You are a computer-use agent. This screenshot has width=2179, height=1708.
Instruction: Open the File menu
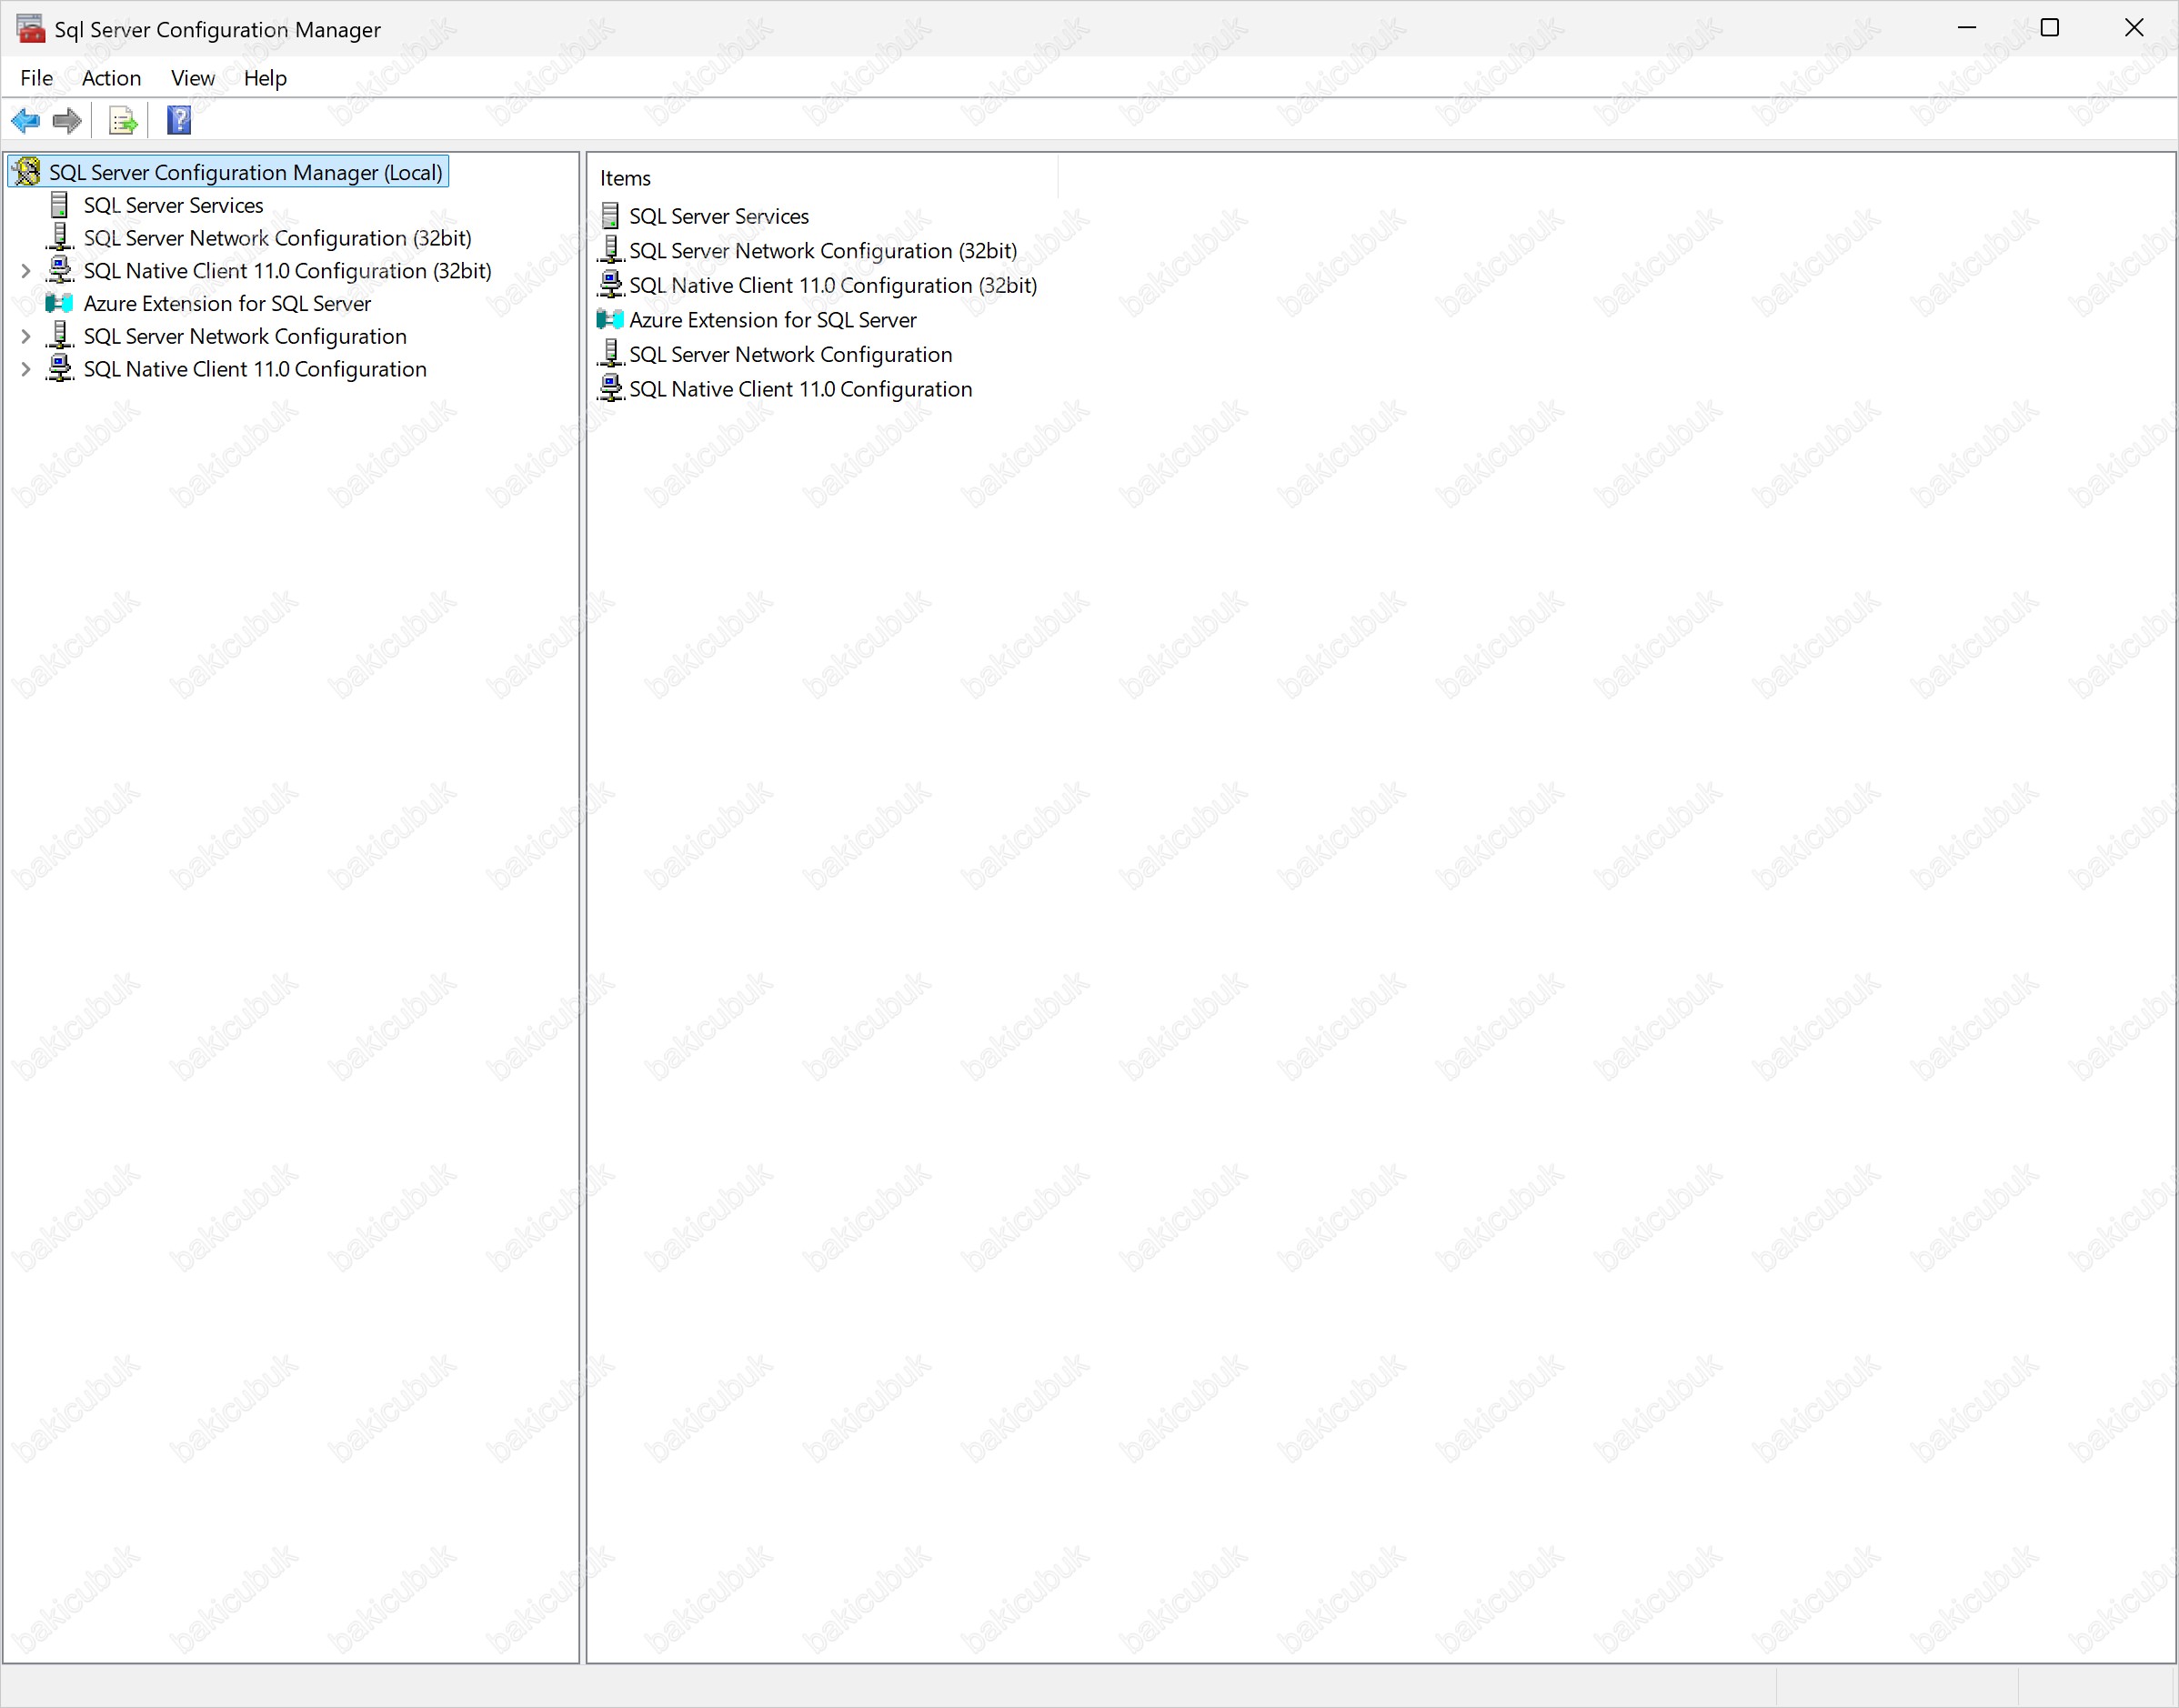[x=36, y=78]
